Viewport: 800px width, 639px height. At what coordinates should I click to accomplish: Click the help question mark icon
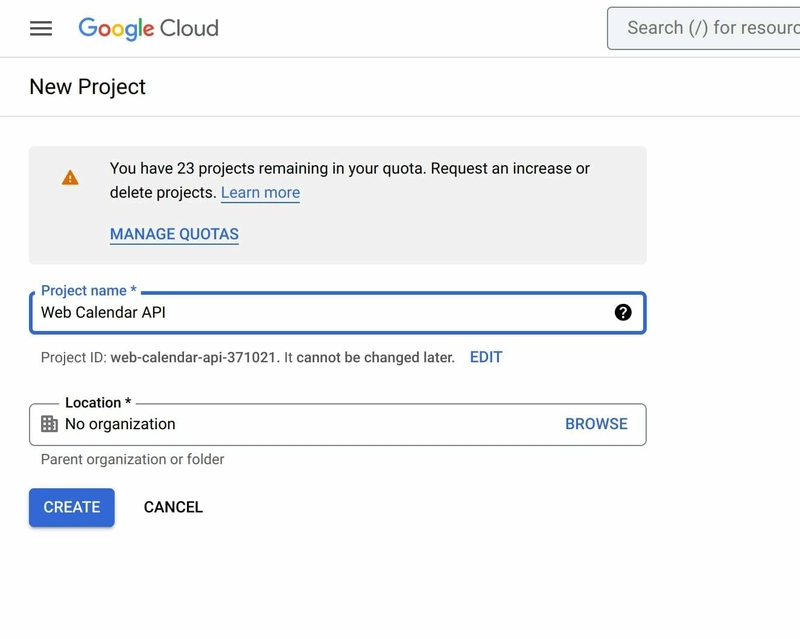point(623,312)
